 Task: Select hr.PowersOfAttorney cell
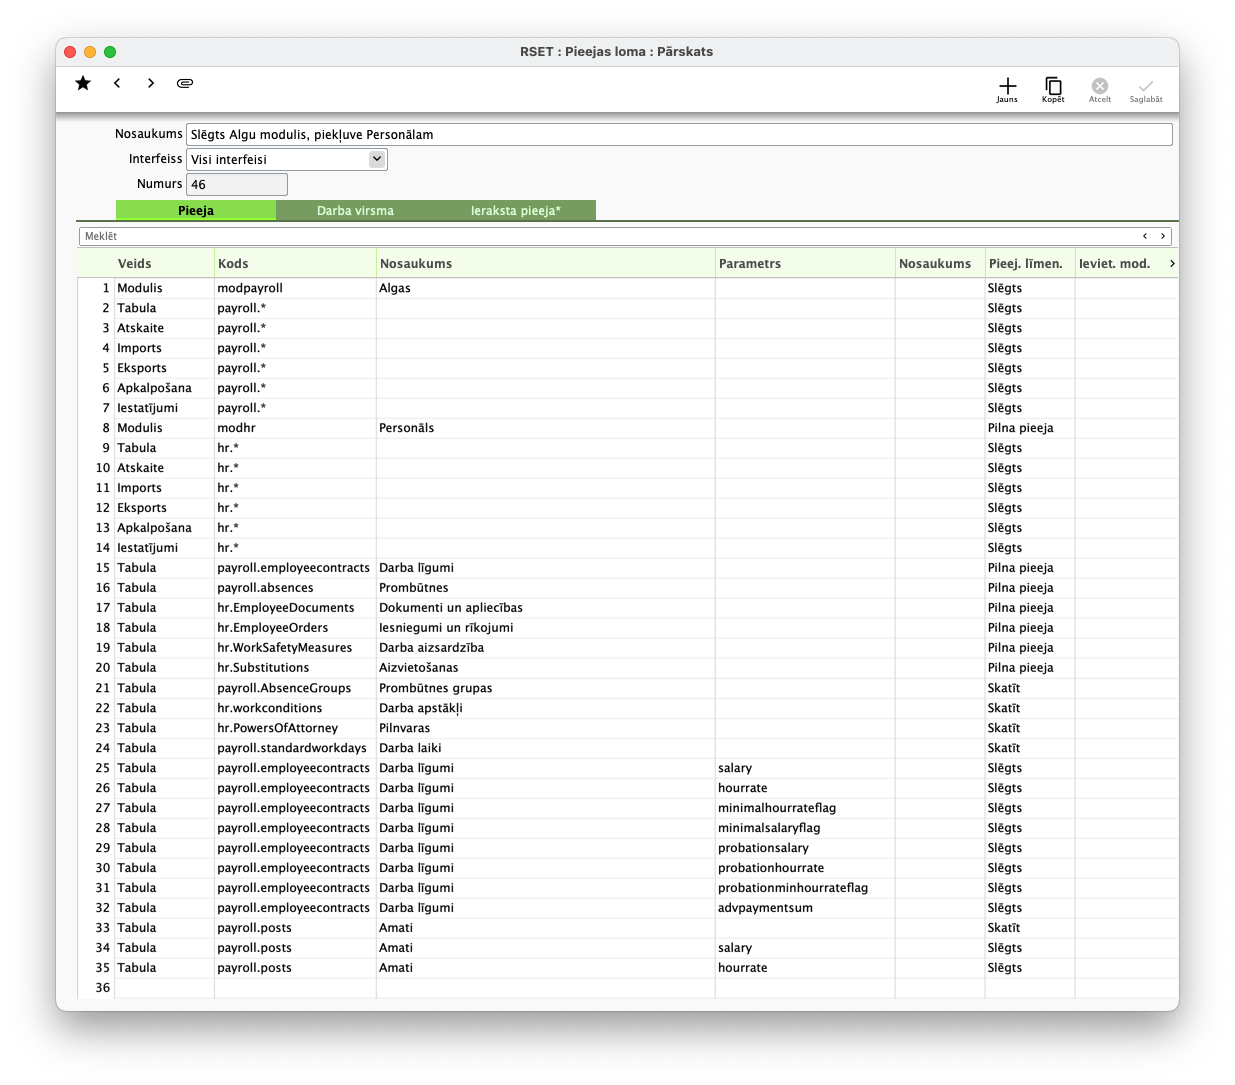(295, 728)
